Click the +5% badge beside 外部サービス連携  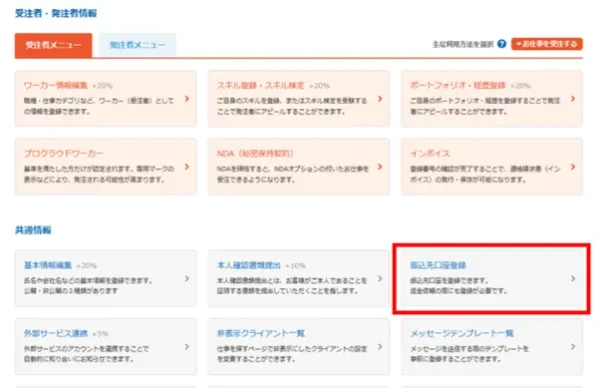tap(100, 334)
